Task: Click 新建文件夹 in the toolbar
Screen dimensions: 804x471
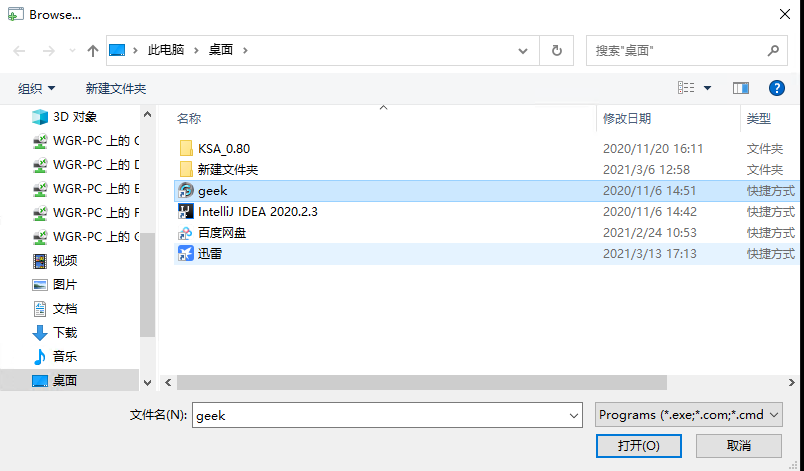Action: coord(115,88)
